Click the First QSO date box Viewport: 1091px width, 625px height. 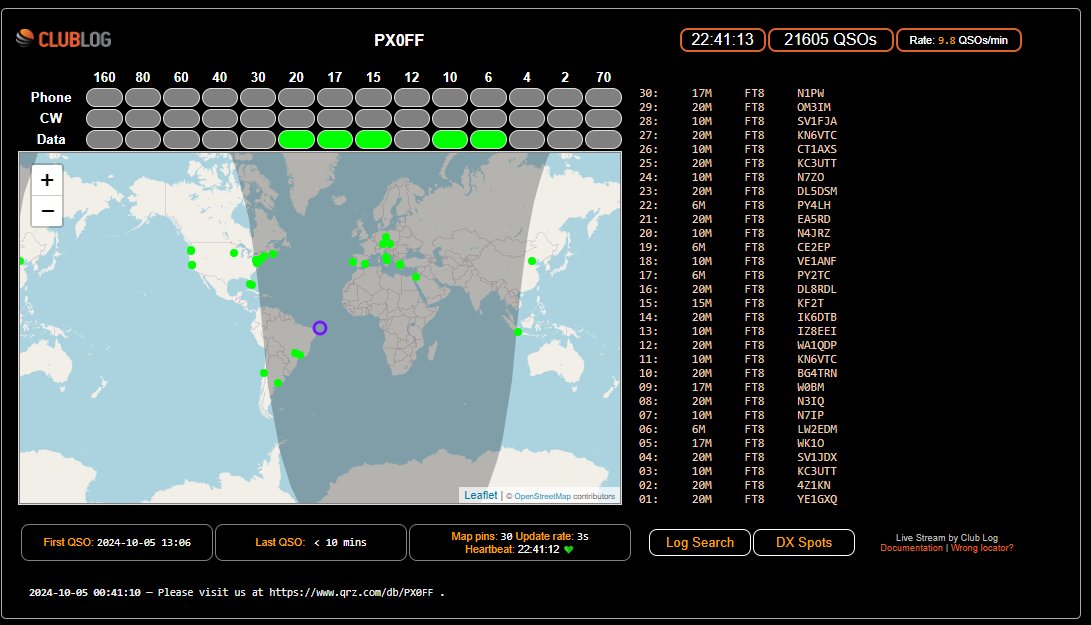[117, 542]
